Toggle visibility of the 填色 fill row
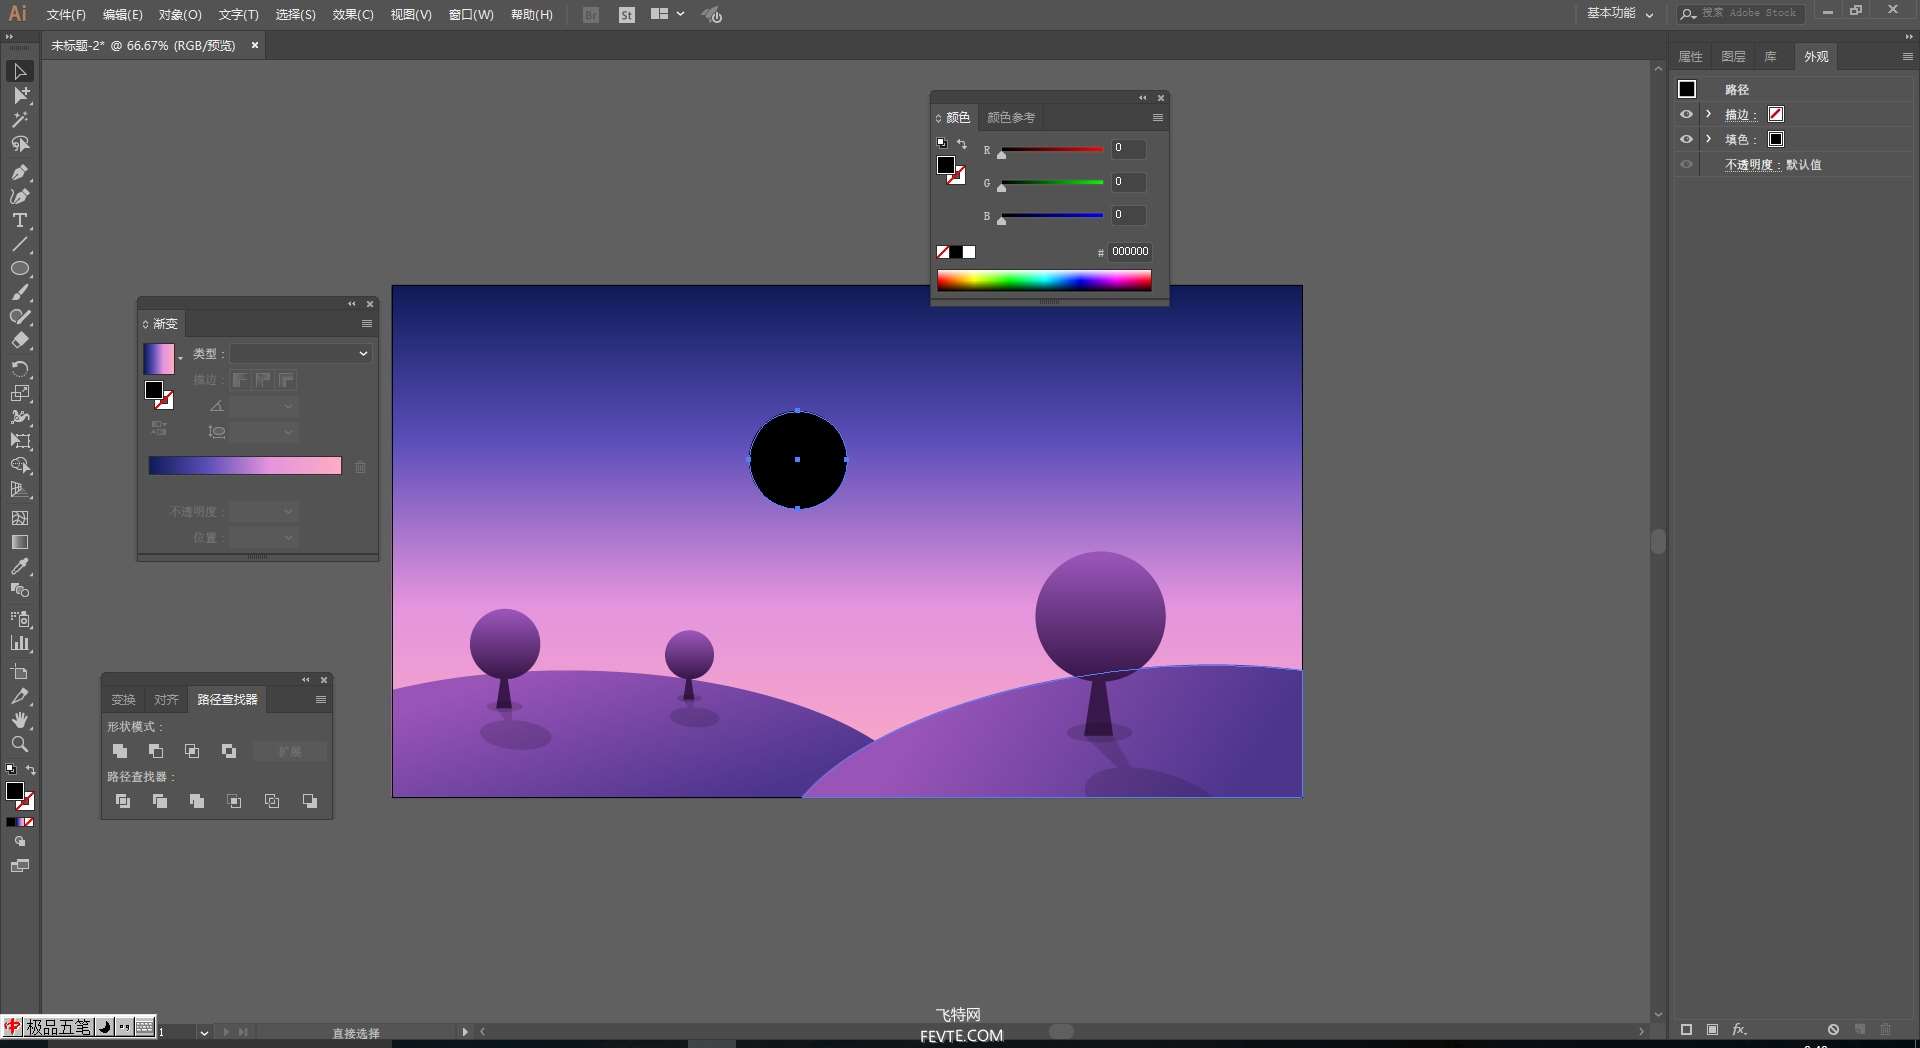The width and height of the screenshot is (1920, 1048). coord(1686,139)
